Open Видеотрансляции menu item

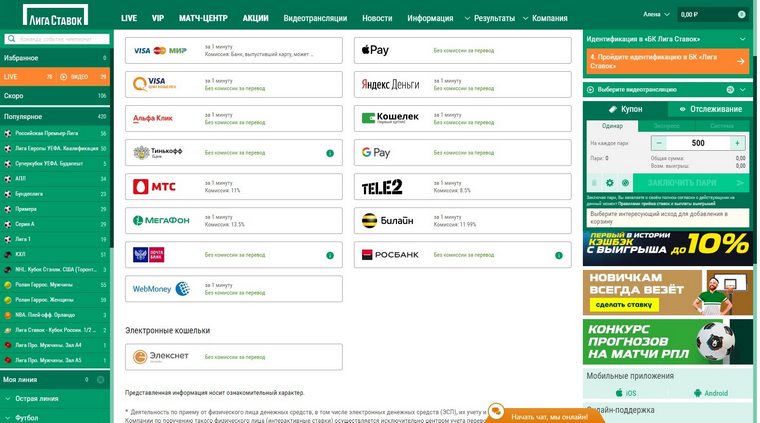tap(315, 18)
